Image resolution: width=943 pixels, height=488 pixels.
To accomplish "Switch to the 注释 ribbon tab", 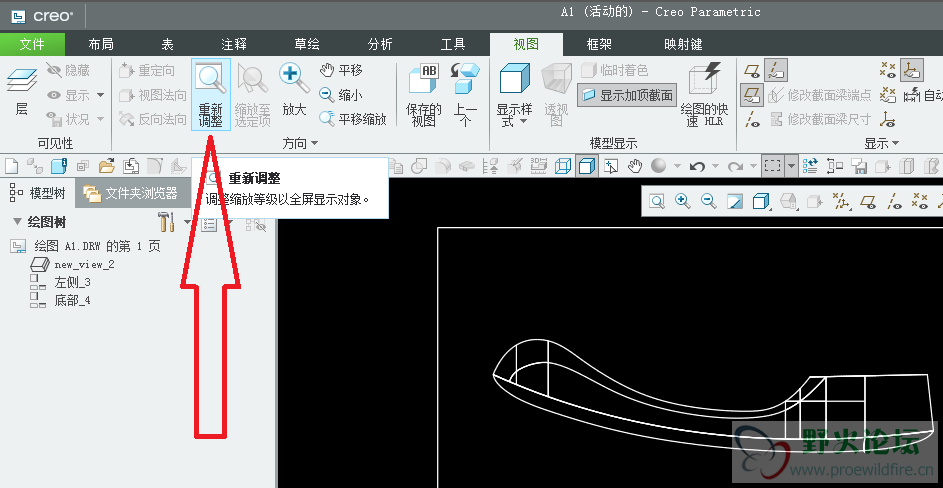I will click(x=234, y=44).
